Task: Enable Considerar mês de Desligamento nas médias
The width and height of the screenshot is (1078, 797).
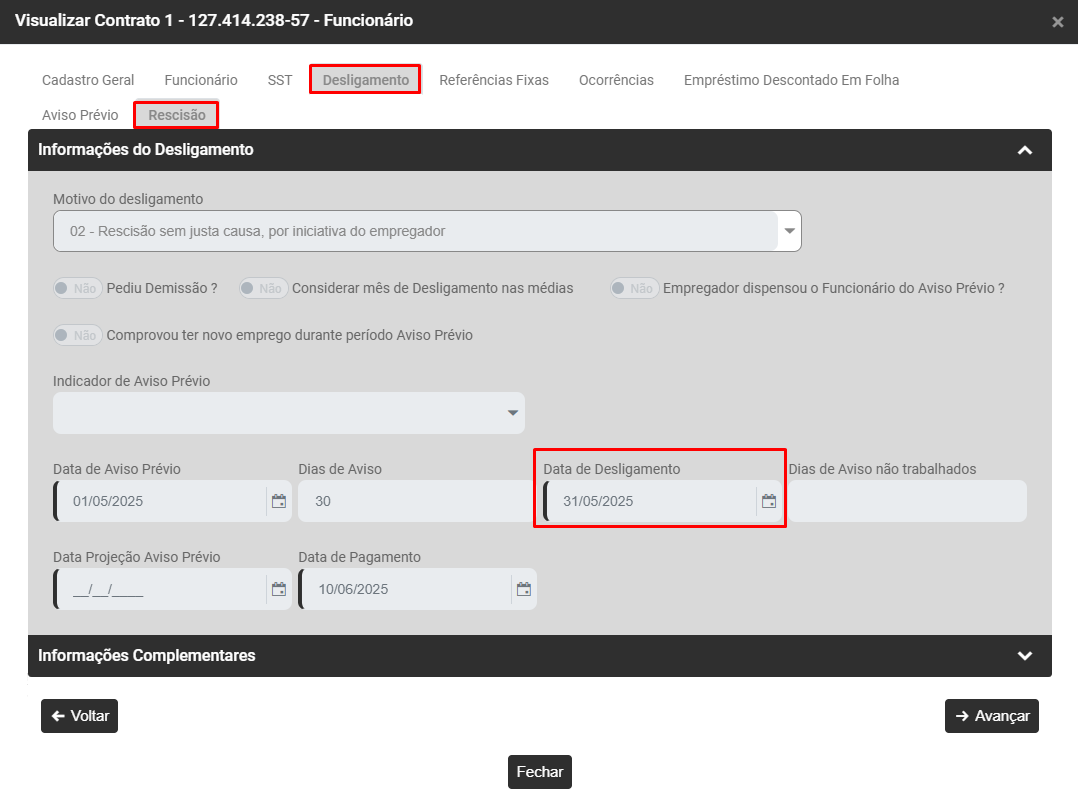Action: 263,288
